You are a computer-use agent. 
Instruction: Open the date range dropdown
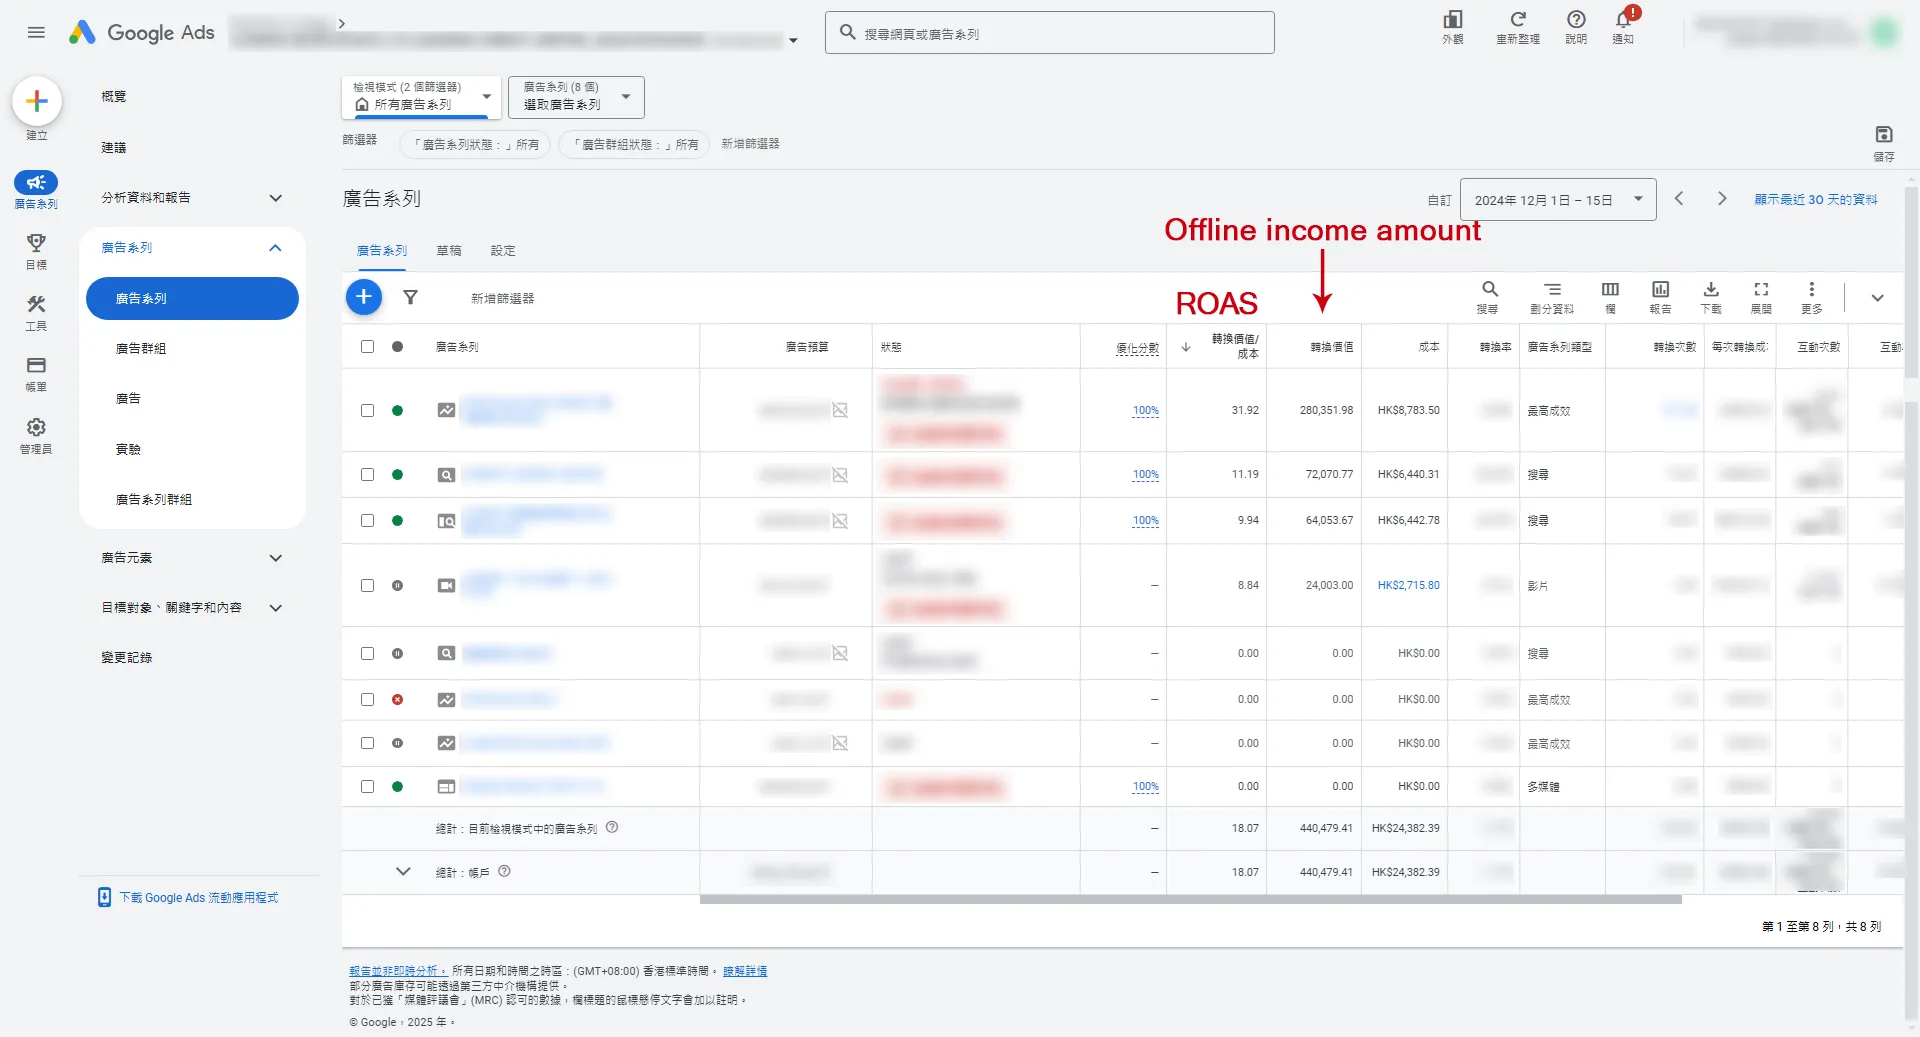tap(1558, 199)
